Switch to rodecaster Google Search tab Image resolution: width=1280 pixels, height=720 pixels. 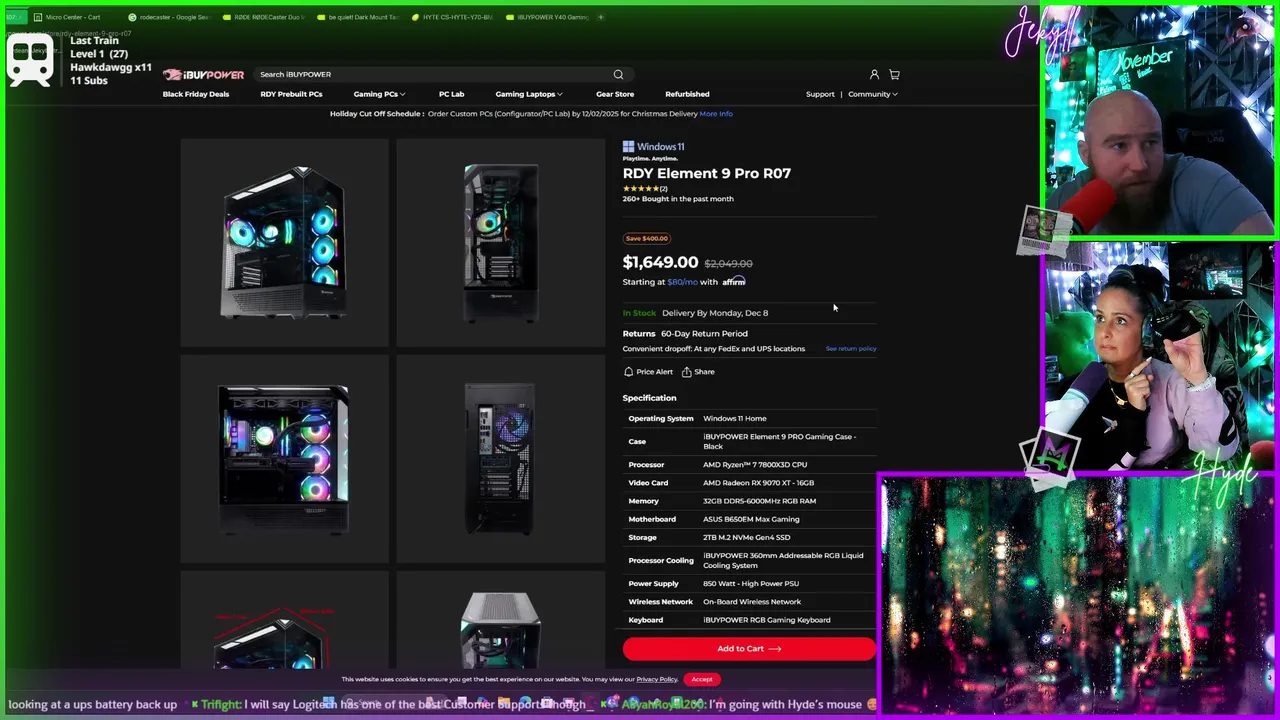(x=172, y=17)
